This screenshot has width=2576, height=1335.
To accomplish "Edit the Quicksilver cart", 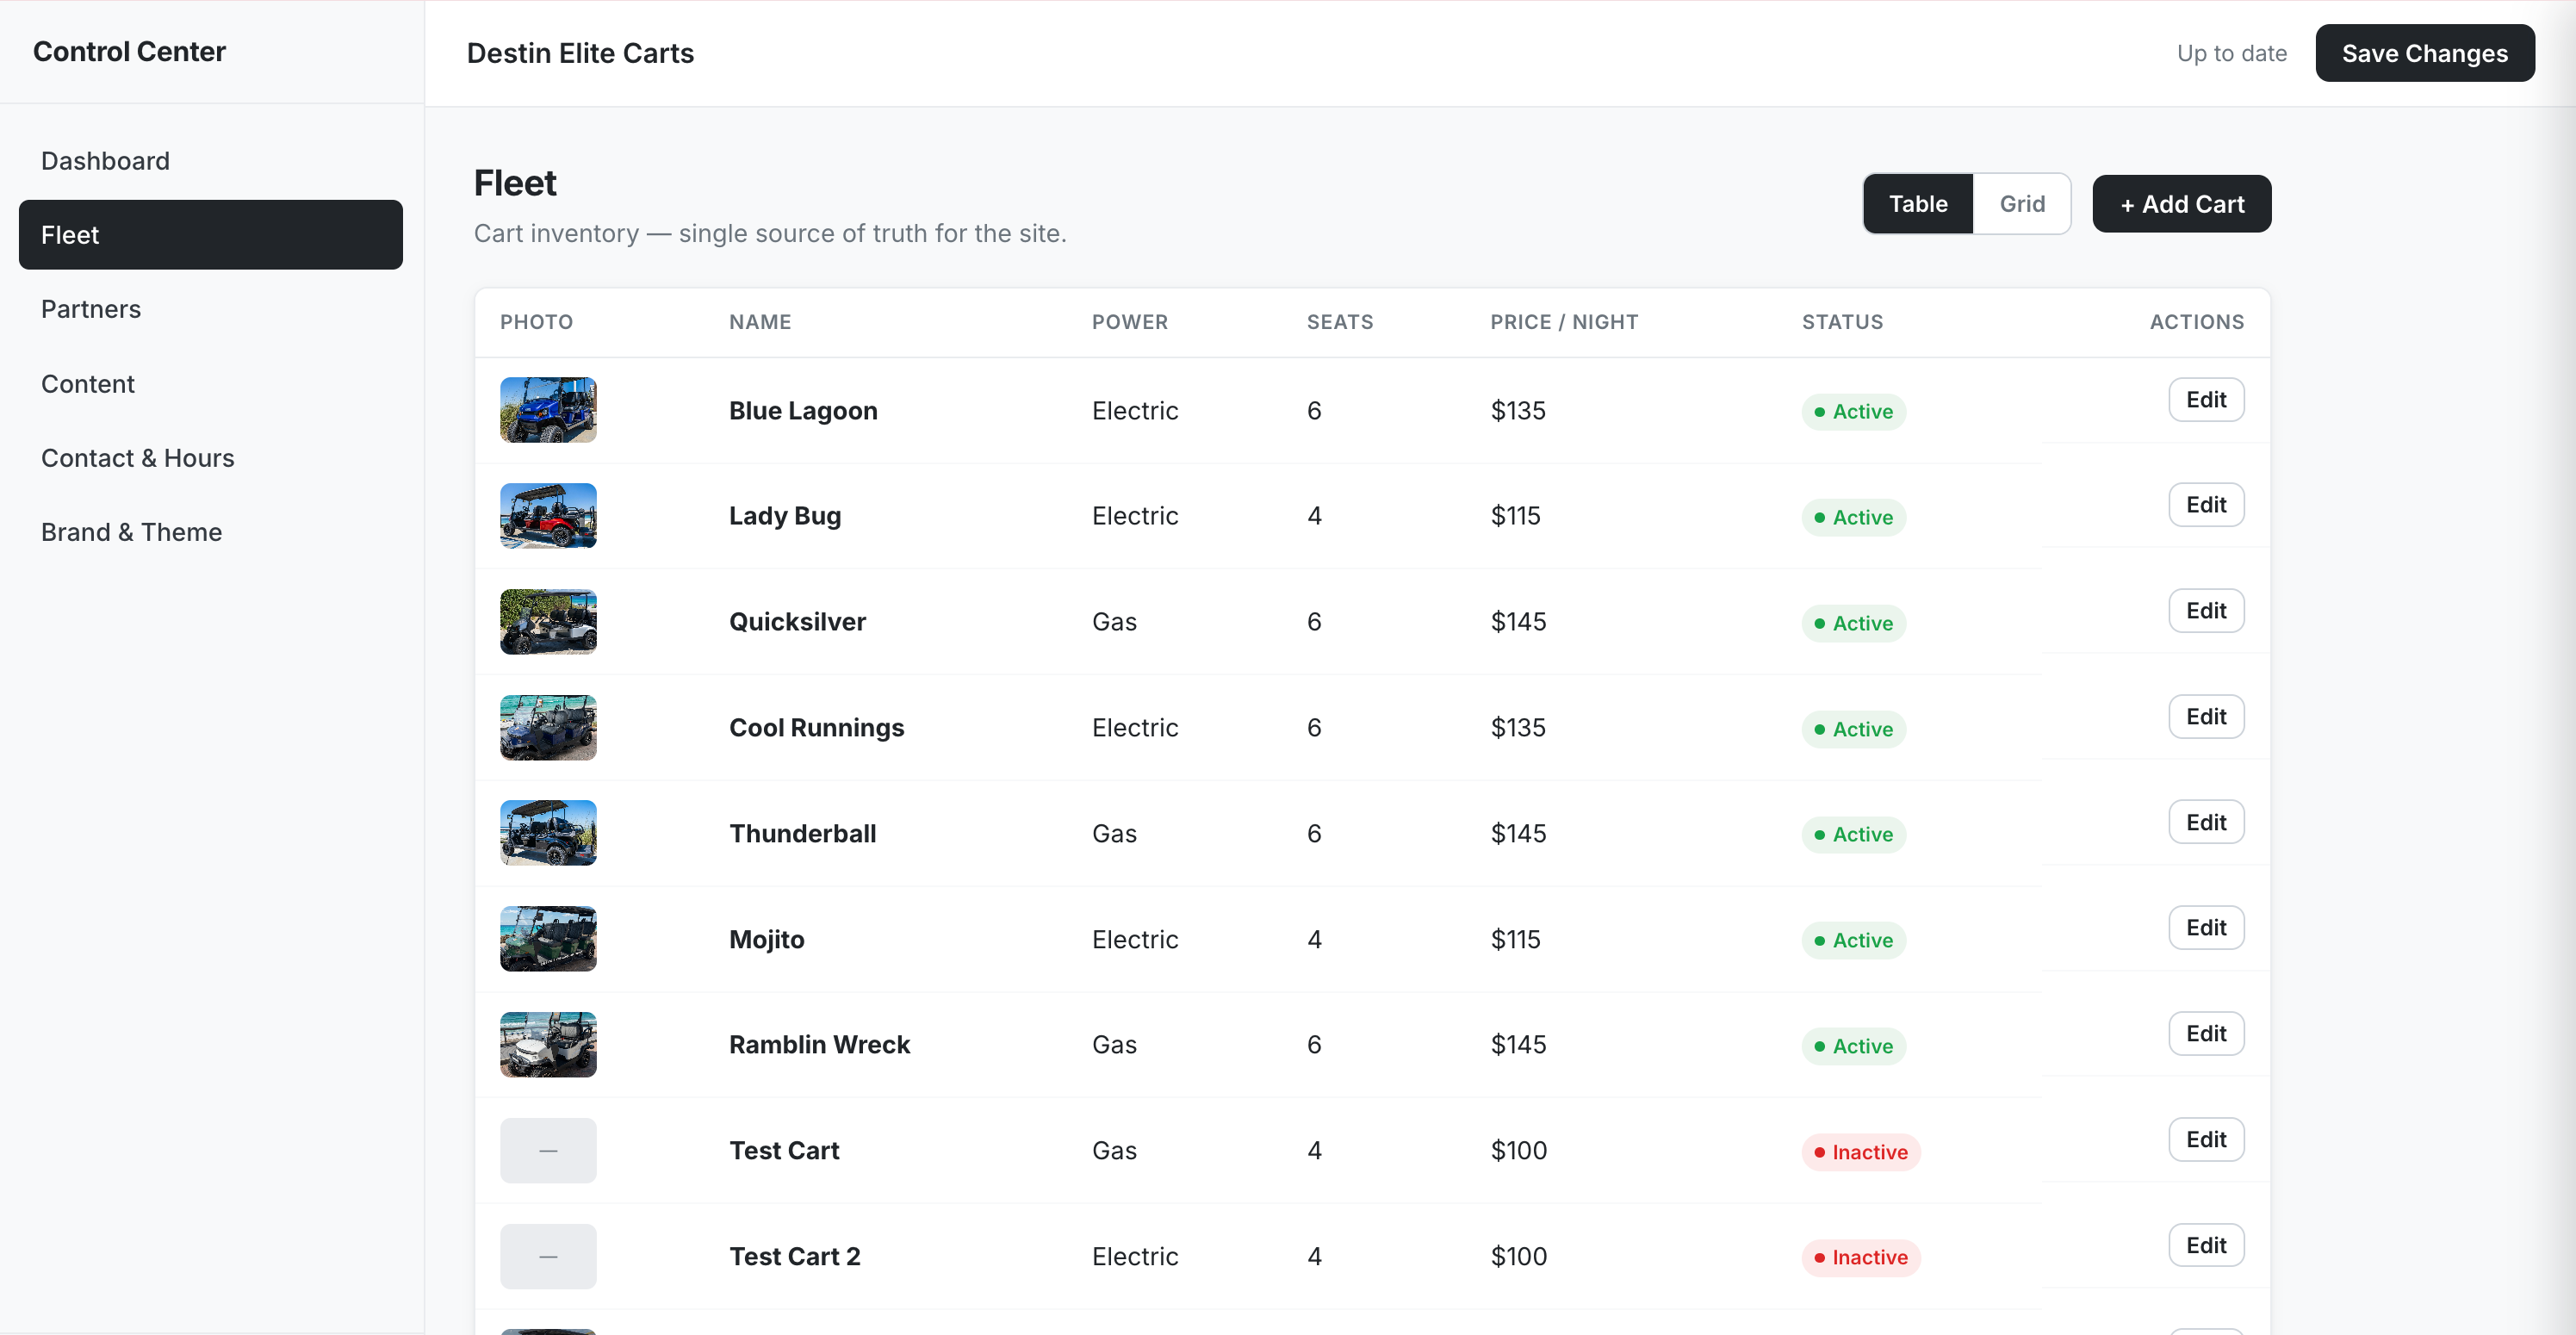I will coord(2205,611).
